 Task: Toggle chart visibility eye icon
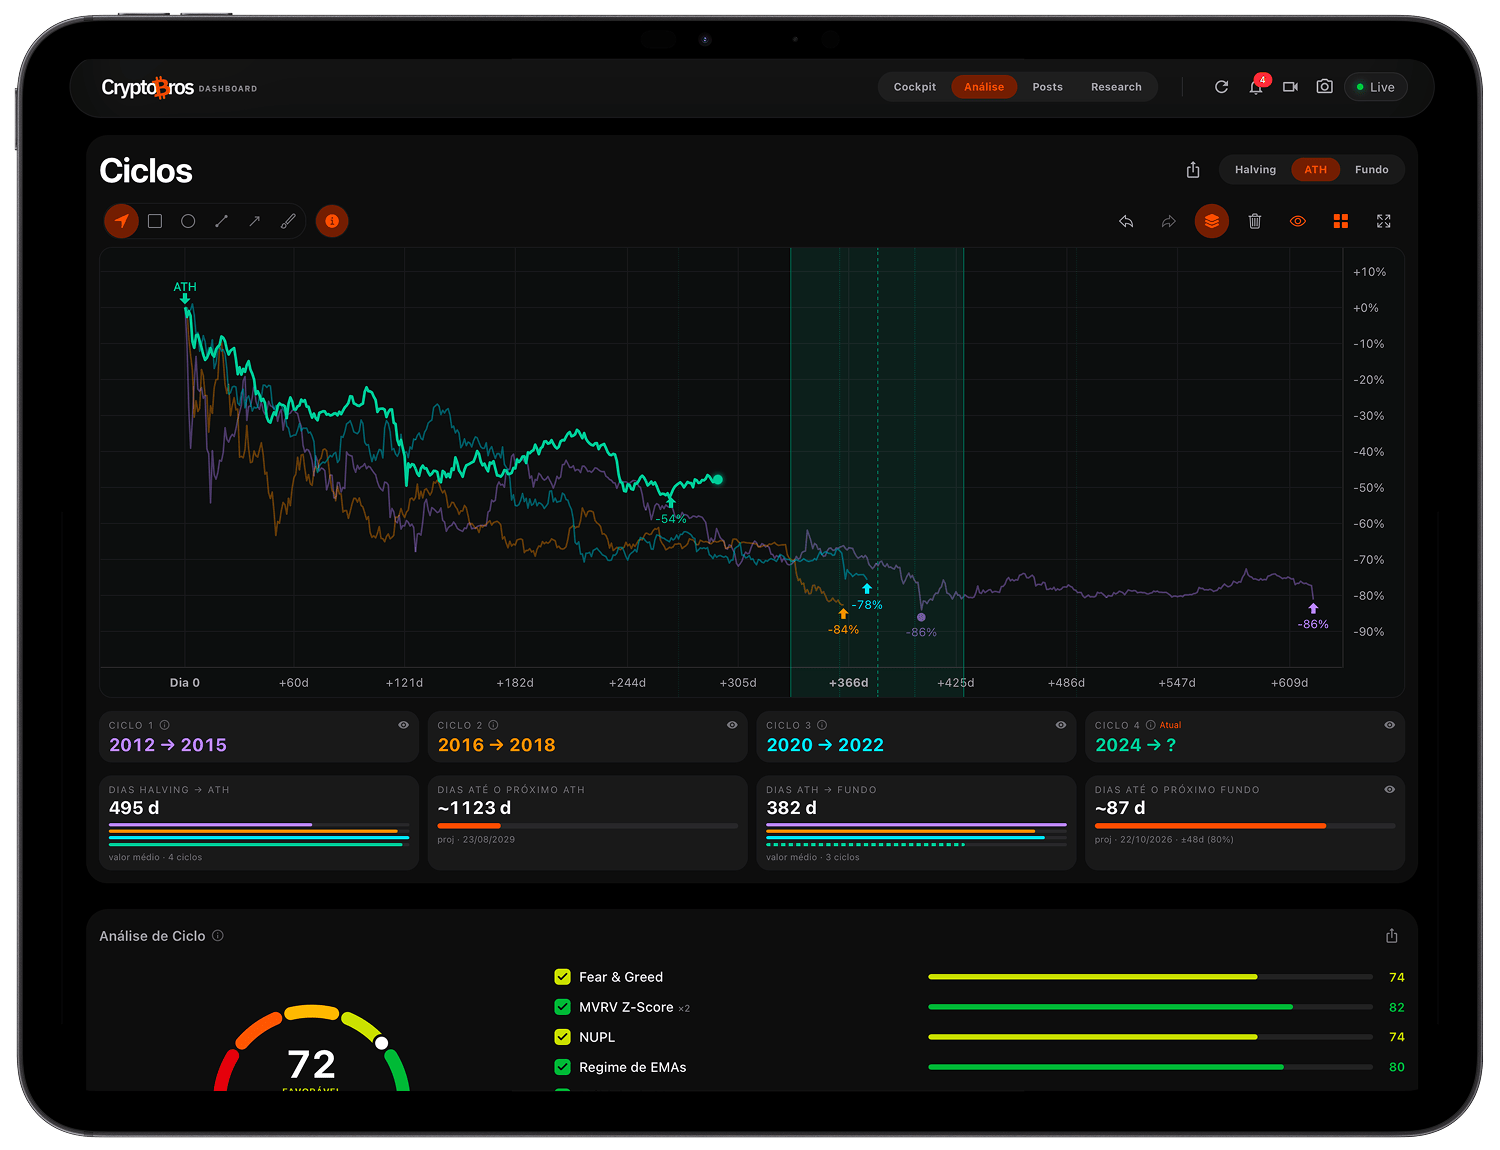click(1298, 221)
